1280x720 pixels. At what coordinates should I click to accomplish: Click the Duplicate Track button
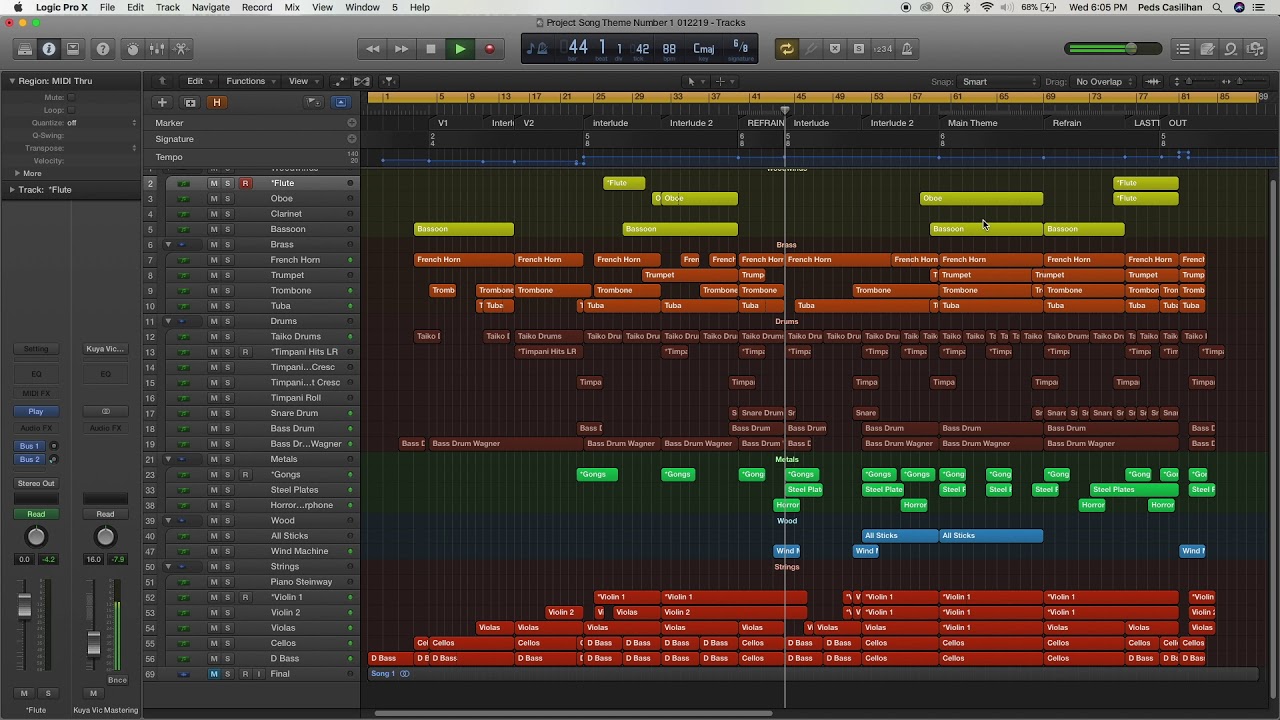click(x=190, y=102)
